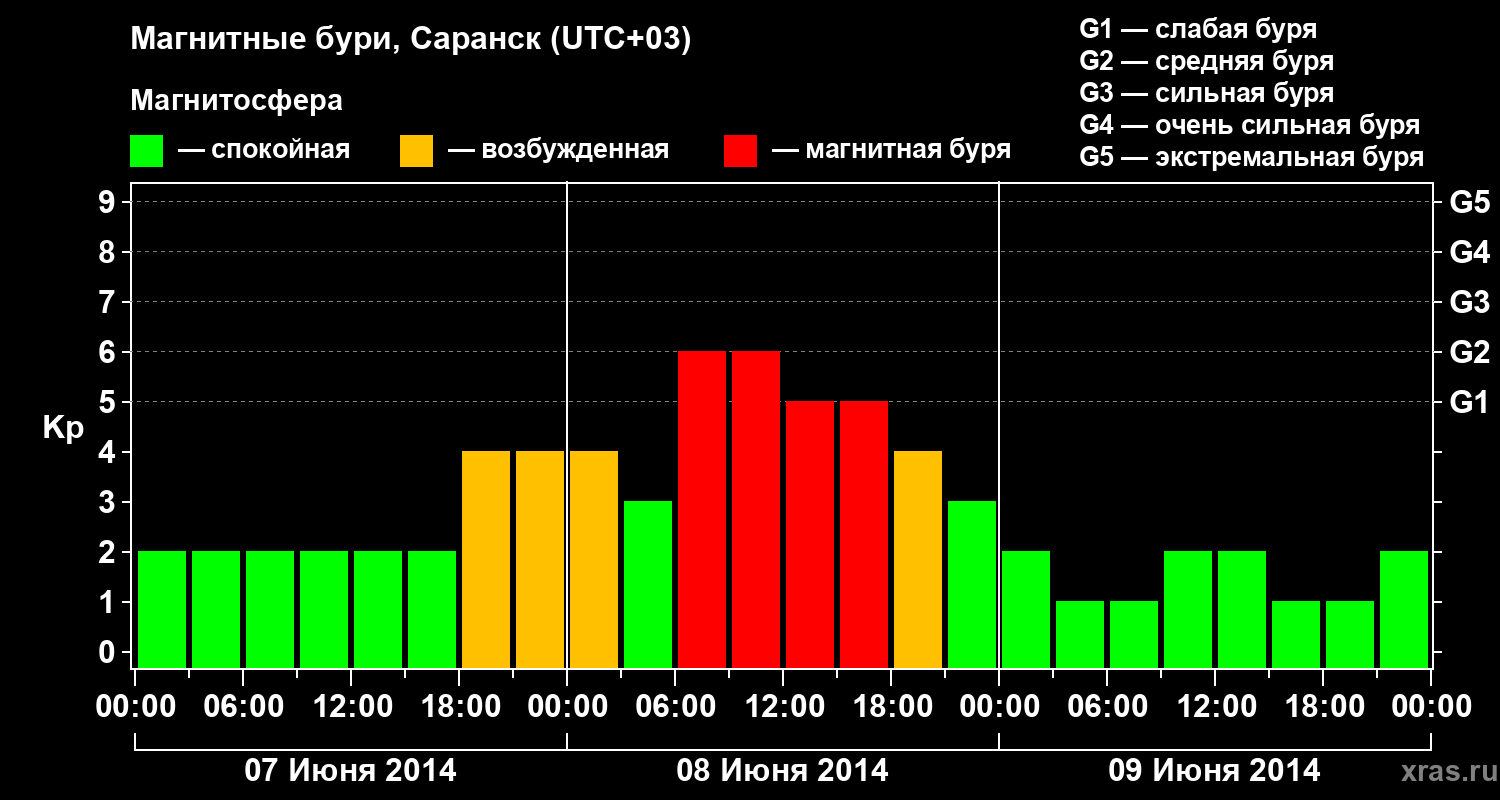Click the green bar starting at 12:00 on 07 Июня
The width and height of the screenshot is (1500, 800).
[378, 610]
